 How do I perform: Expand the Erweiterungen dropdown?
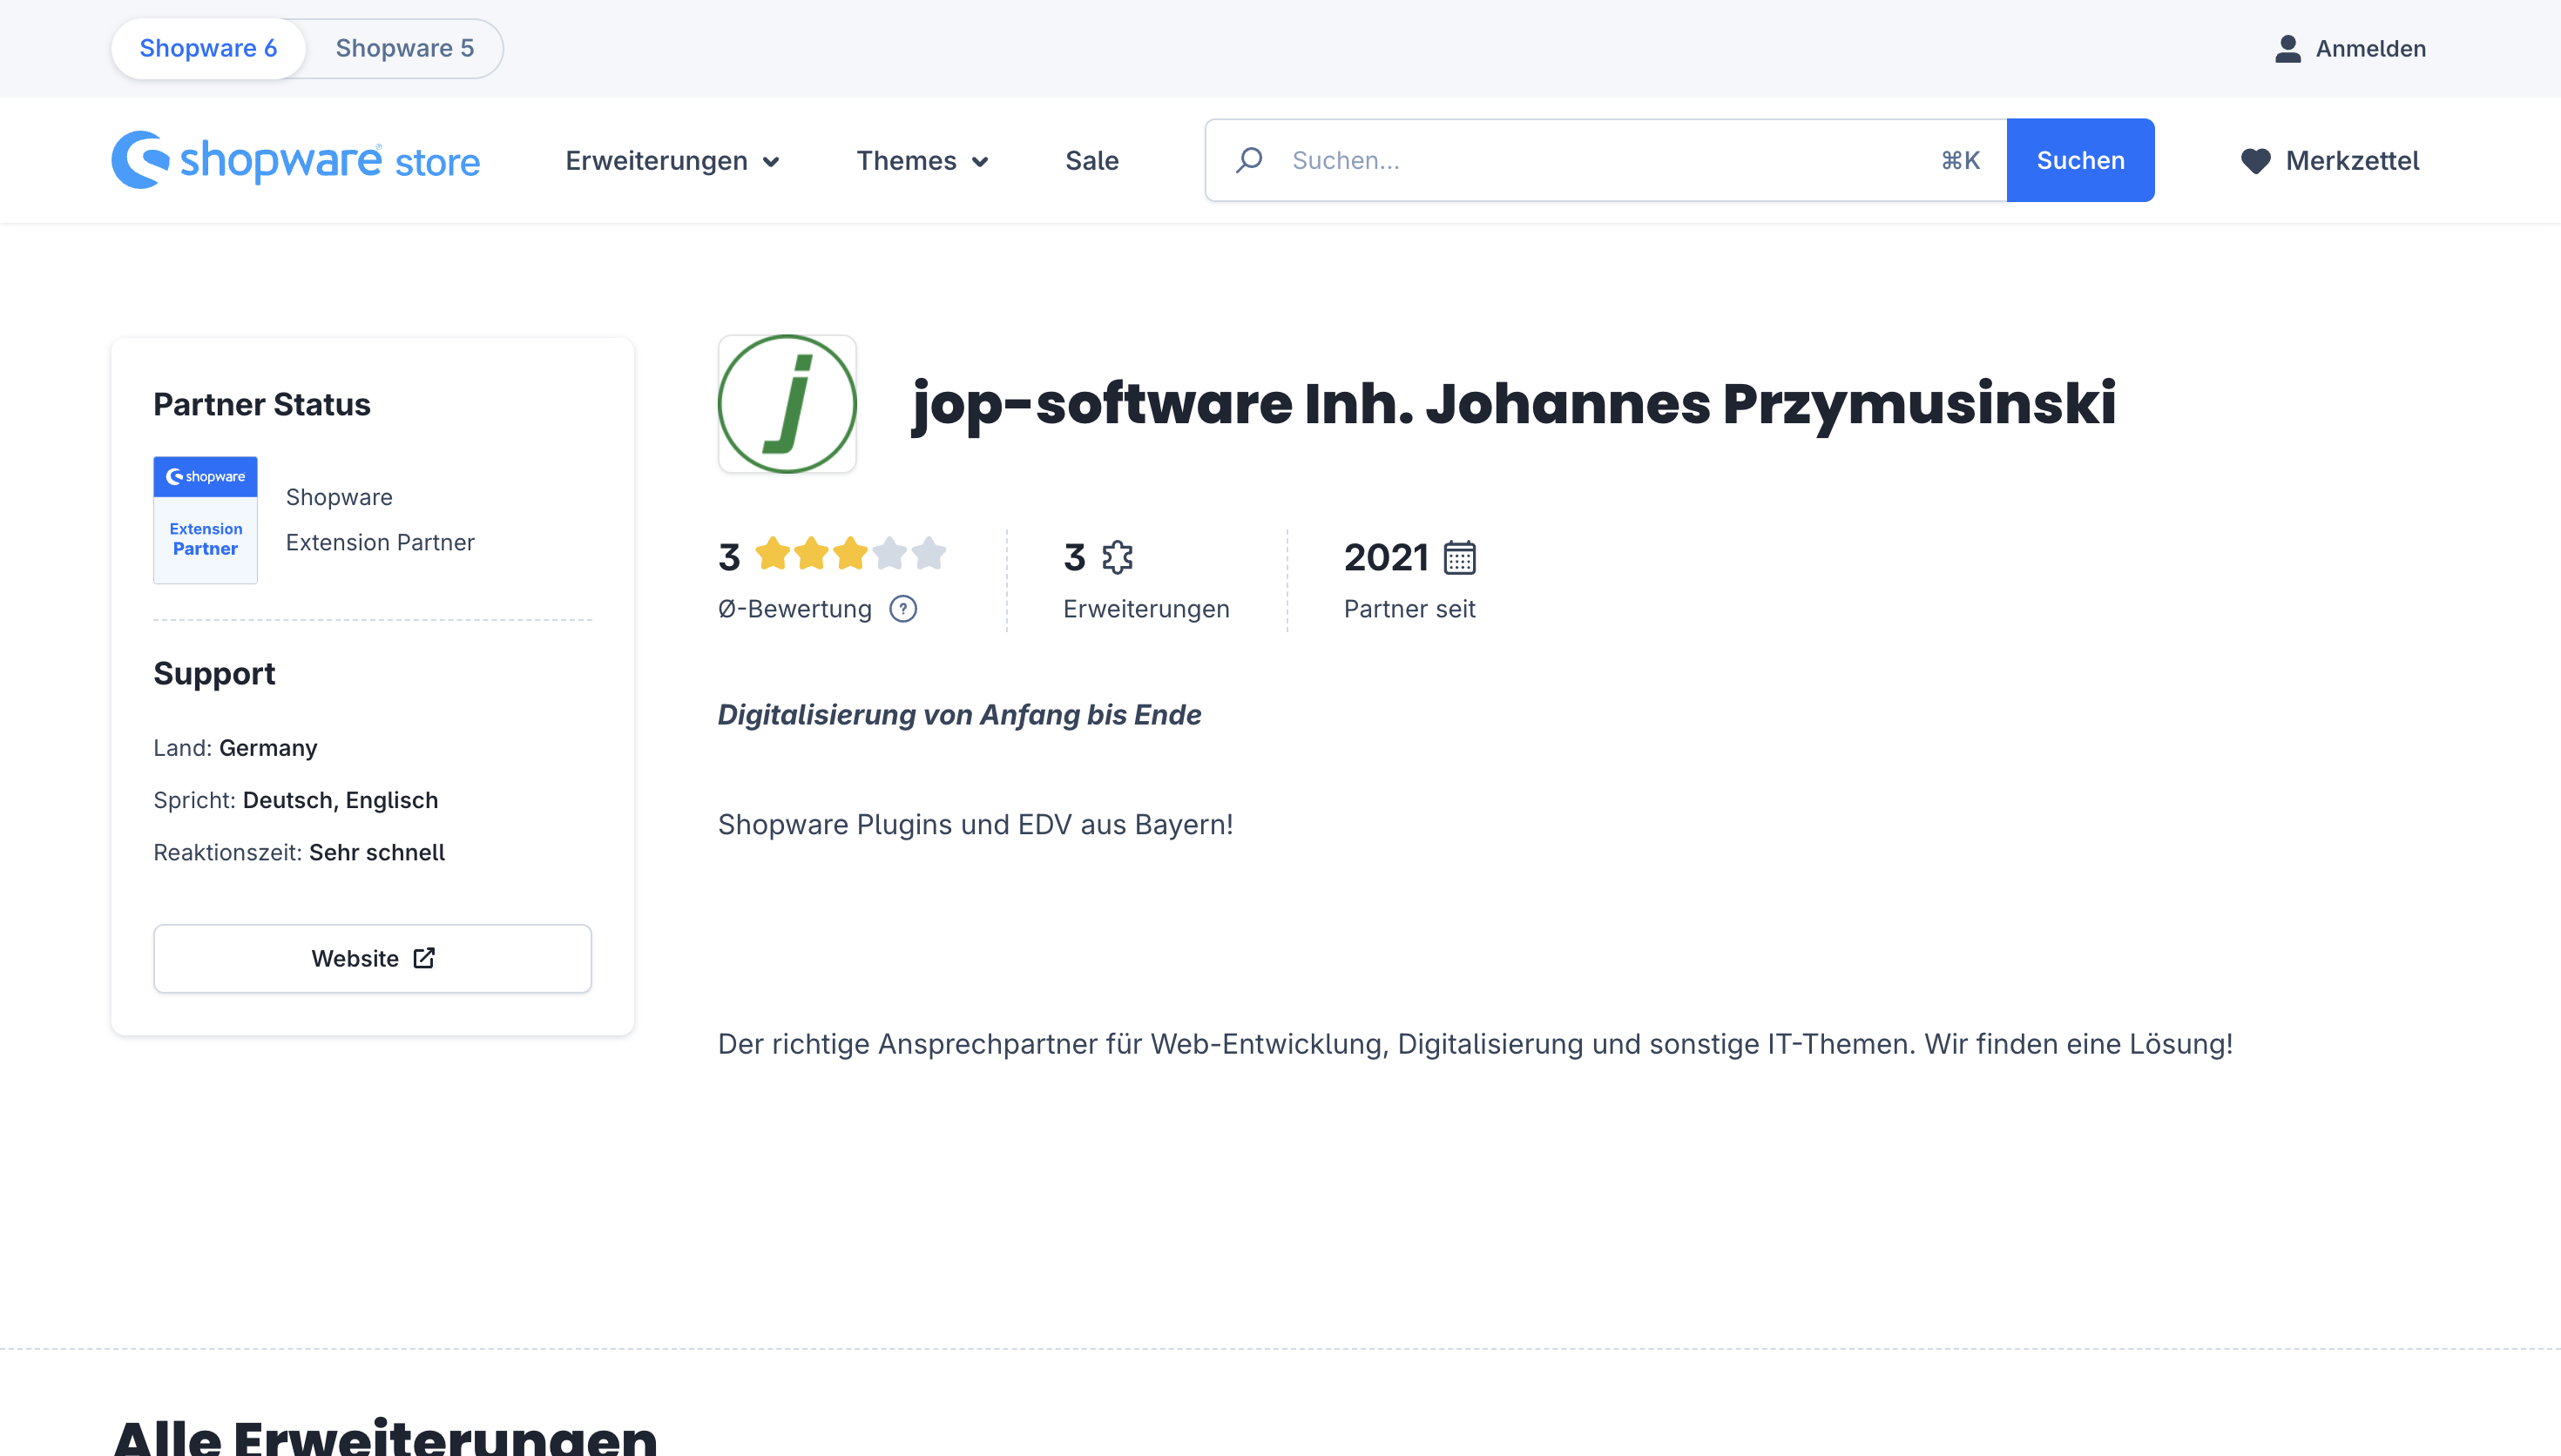[x=671, y=160]
